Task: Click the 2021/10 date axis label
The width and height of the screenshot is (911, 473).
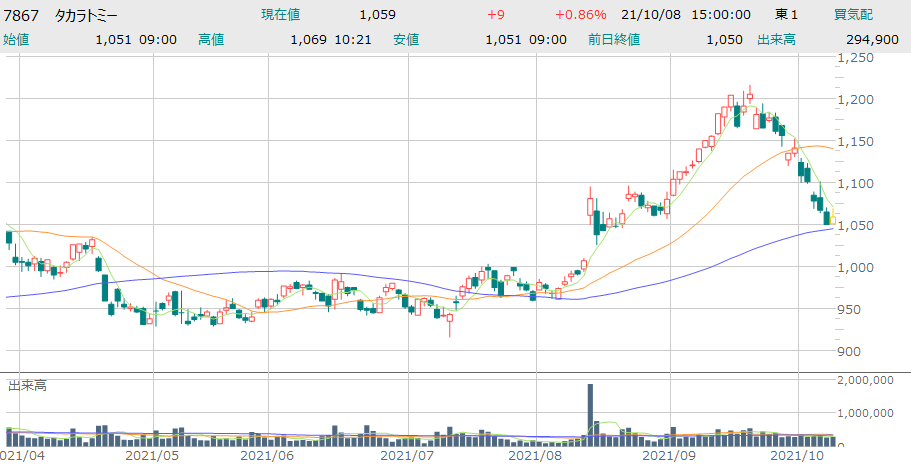Action: coord(799,455)
